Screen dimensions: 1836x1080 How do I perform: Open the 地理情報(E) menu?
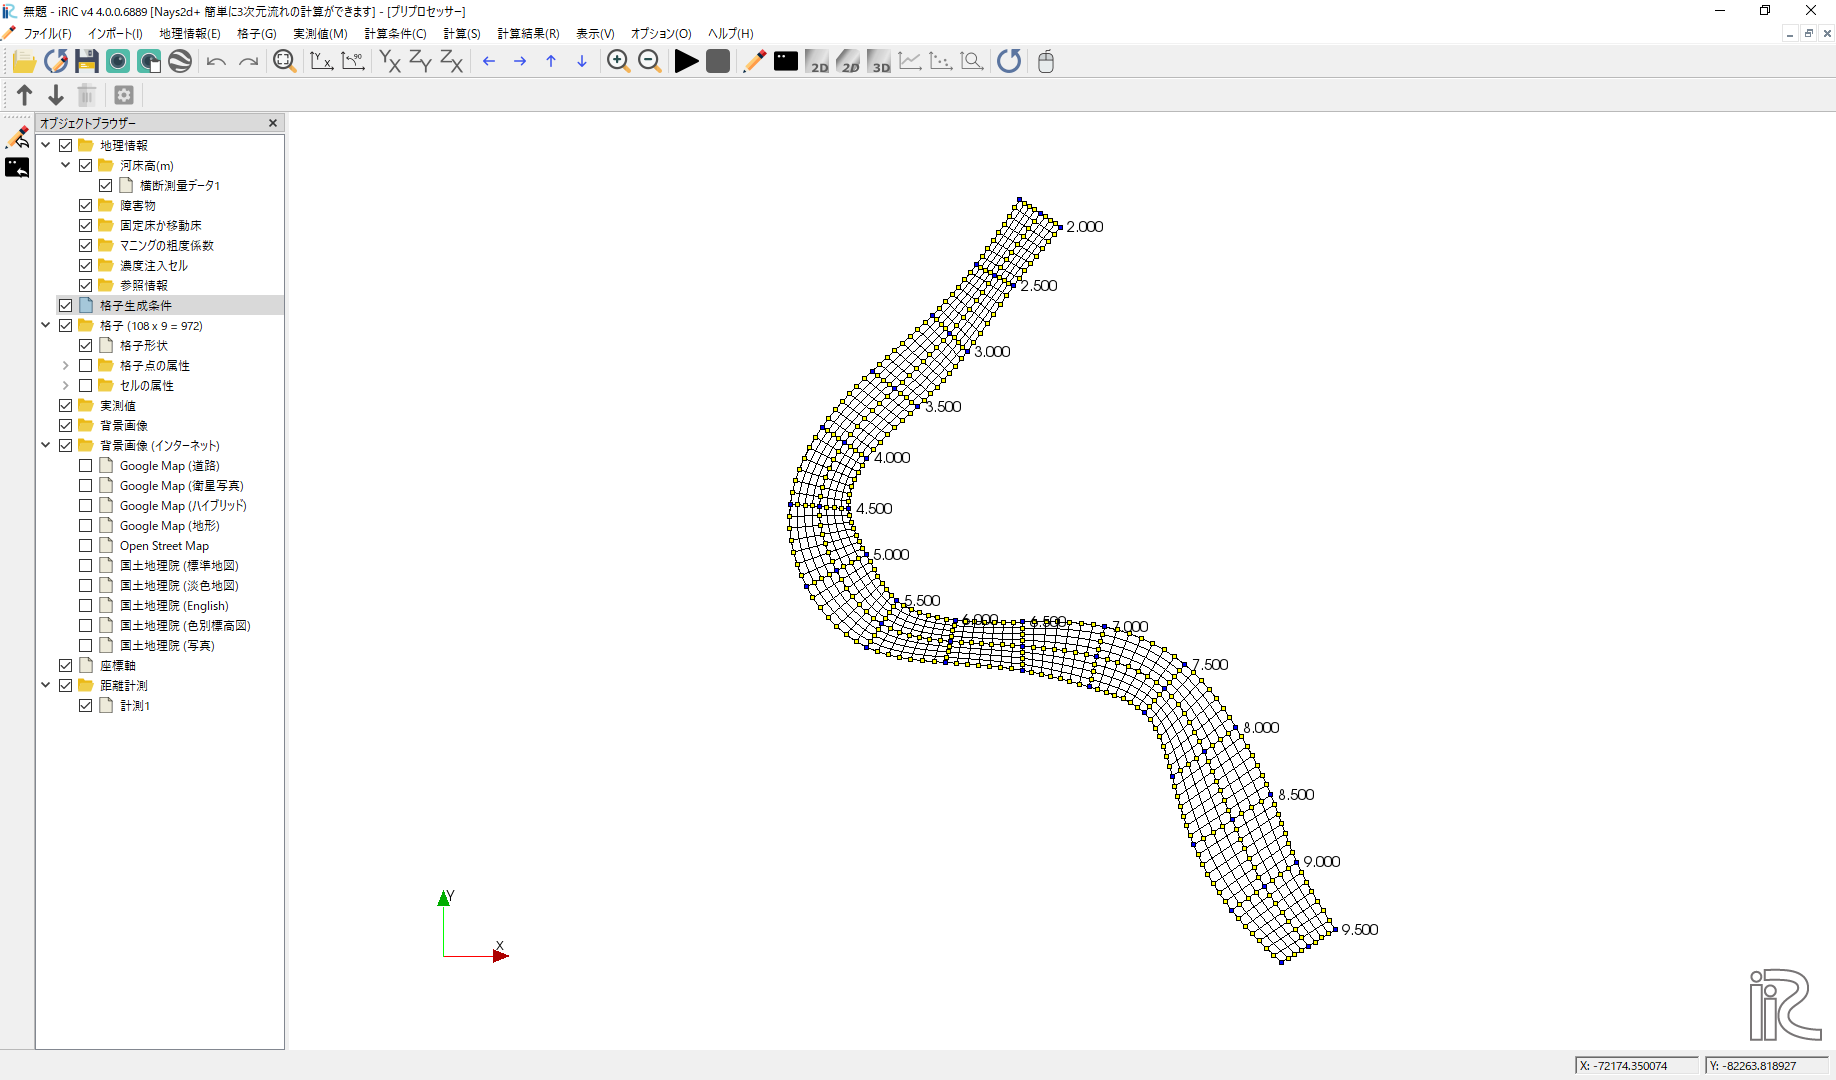[190, 33]
